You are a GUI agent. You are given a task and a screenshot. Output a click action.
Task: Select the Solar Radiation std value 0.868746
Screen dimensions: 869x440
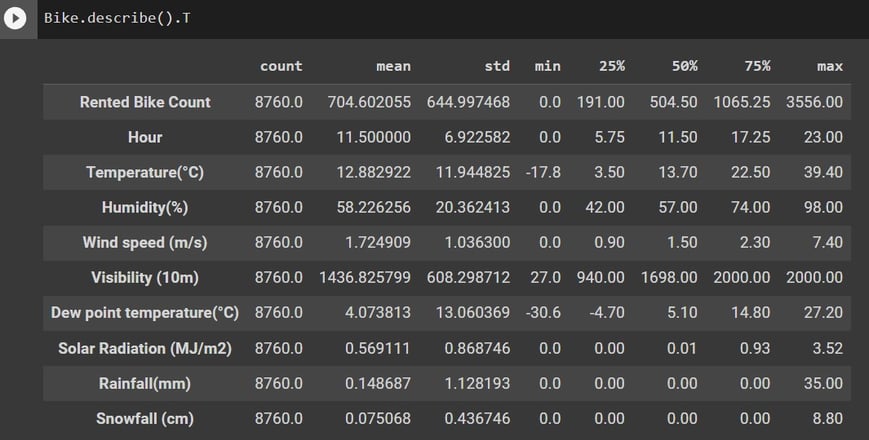477,348
